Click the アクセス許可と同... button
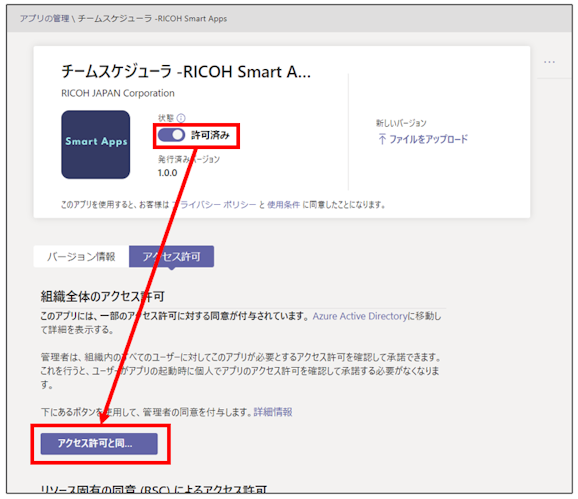The width and height of the screenshot is (578, 499). pyautogui.click(x=99, y=443)
